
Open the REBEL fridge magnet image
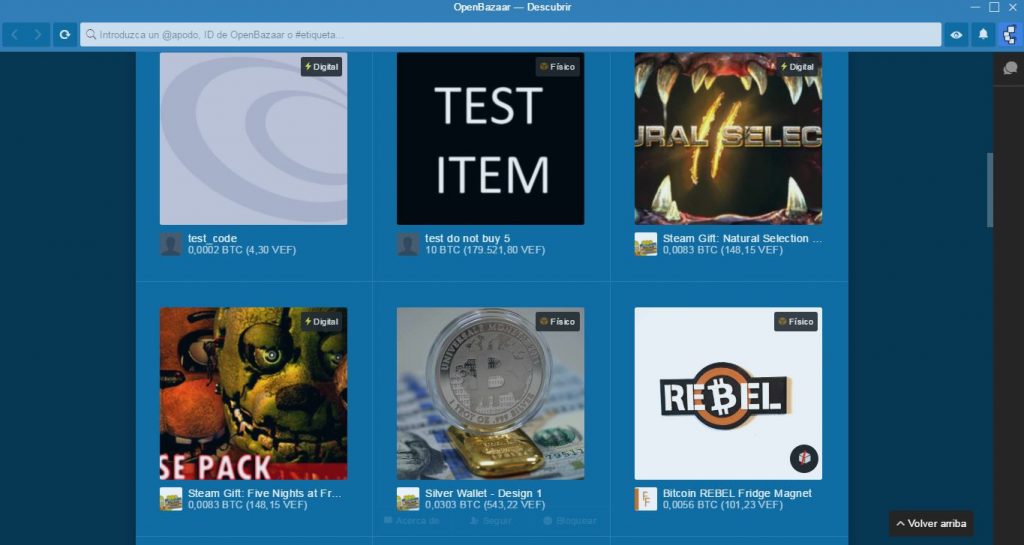click(728, 394)
